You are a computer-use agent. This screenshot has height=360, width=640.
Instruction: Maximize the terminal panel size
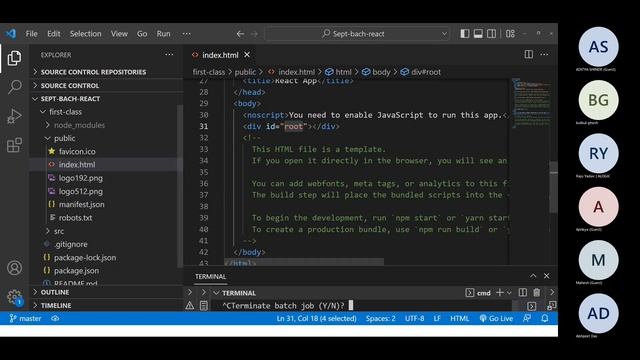pos(533,276)
